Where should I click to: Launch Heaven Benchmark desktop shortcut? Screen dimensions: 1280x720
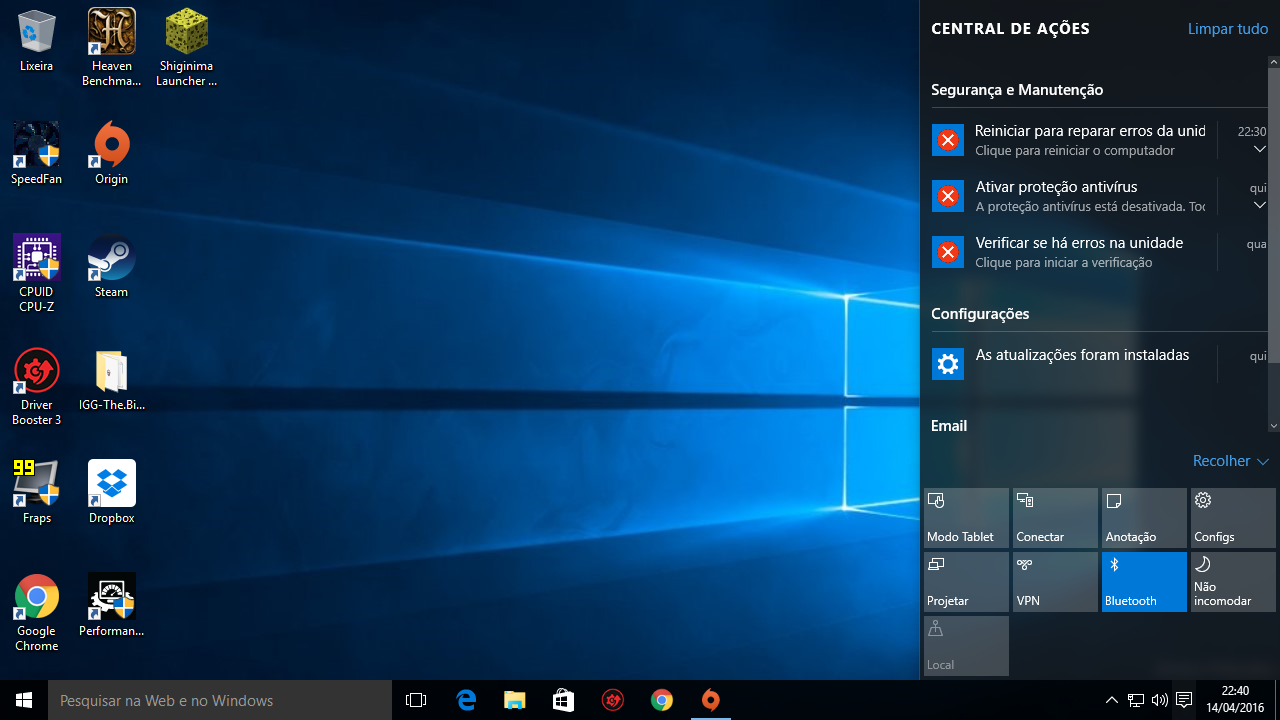[x=112, y=47]
